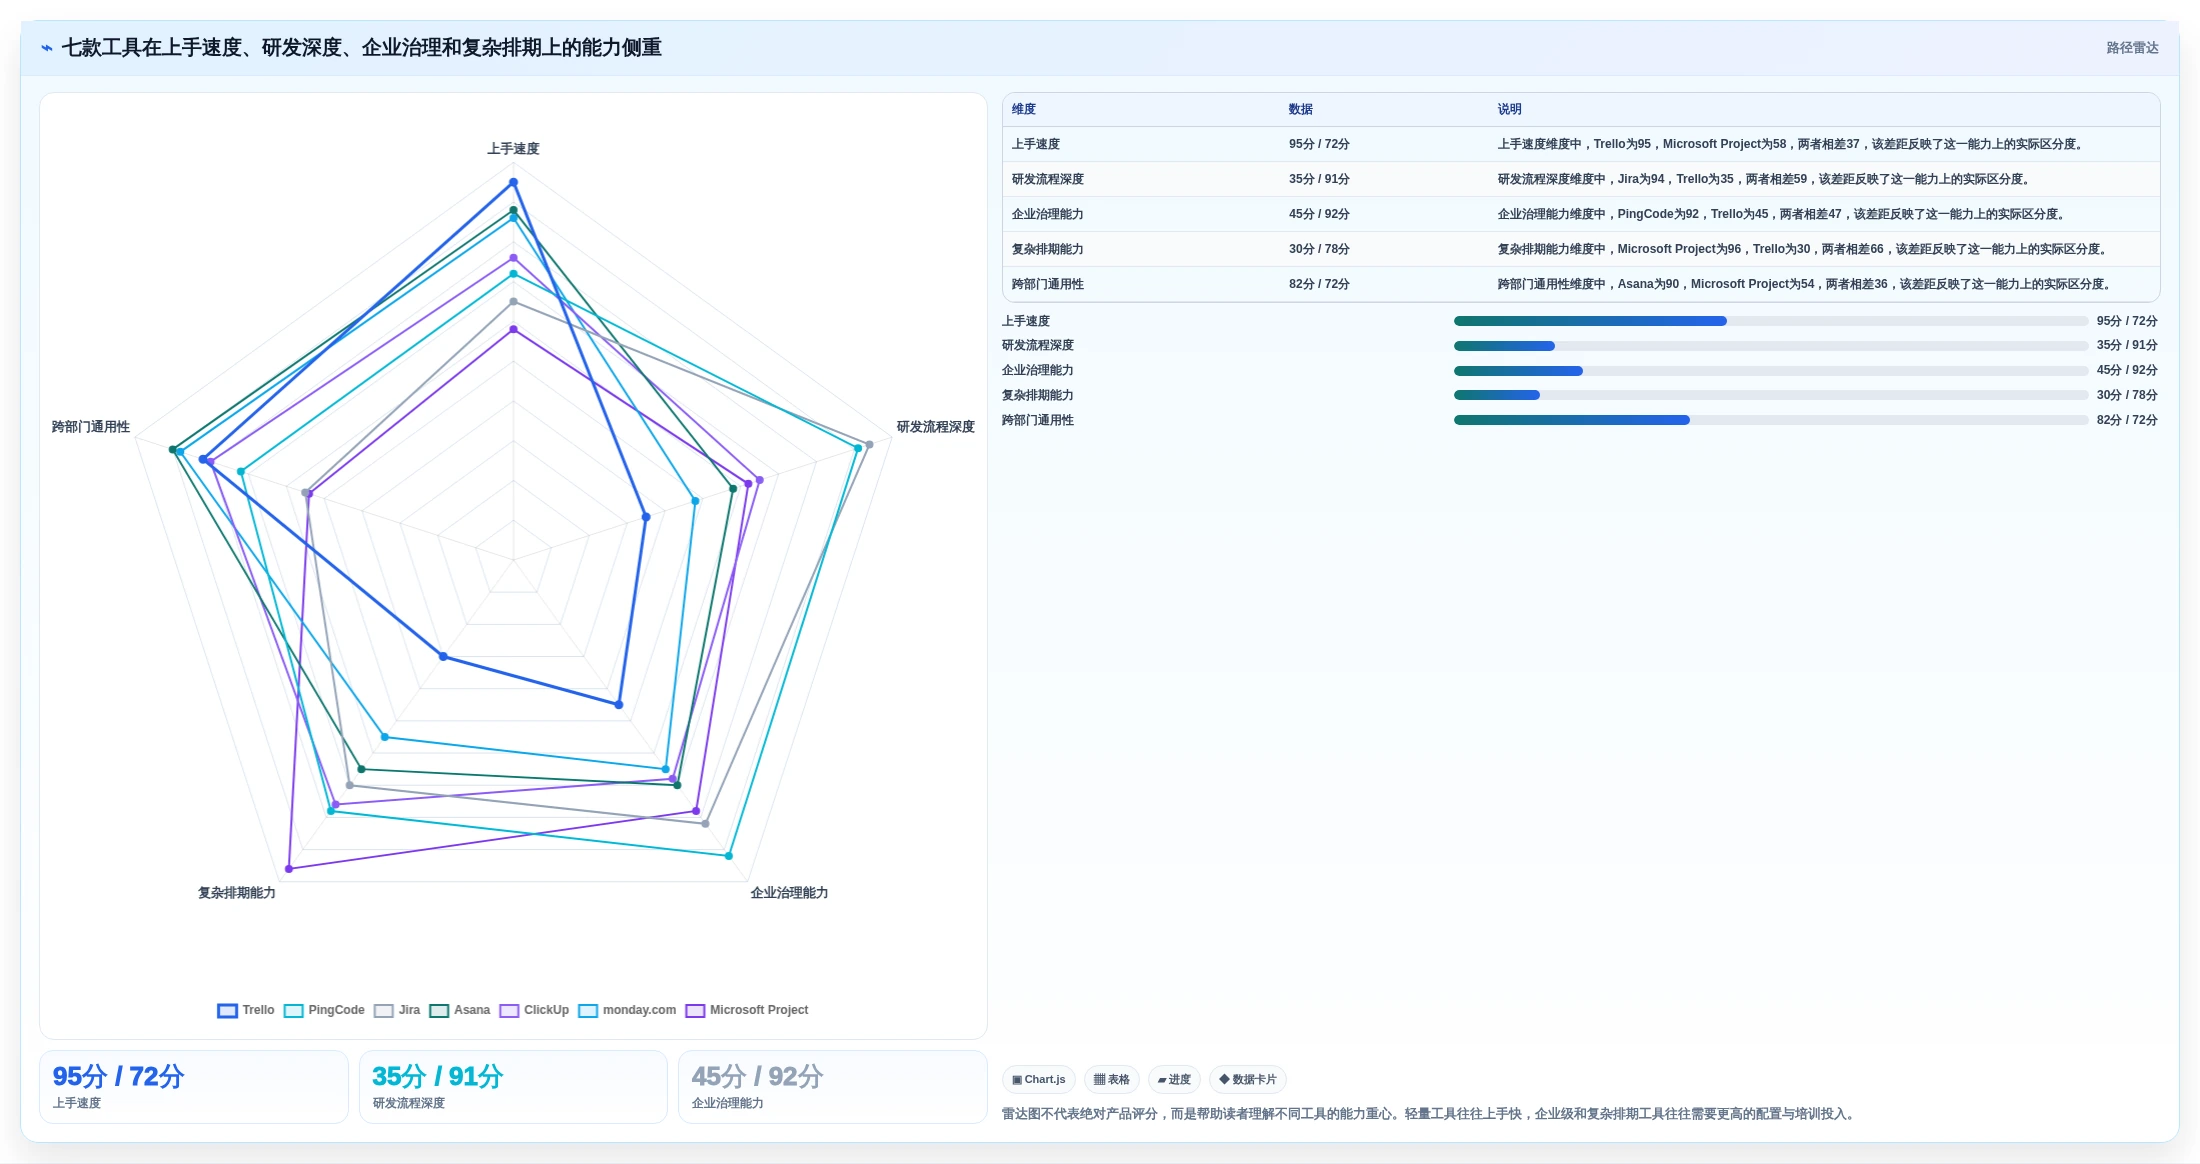Select the 复杂排期能力 progress bar
Screen dimensions: 2200x1164
tap(1770, 395)
